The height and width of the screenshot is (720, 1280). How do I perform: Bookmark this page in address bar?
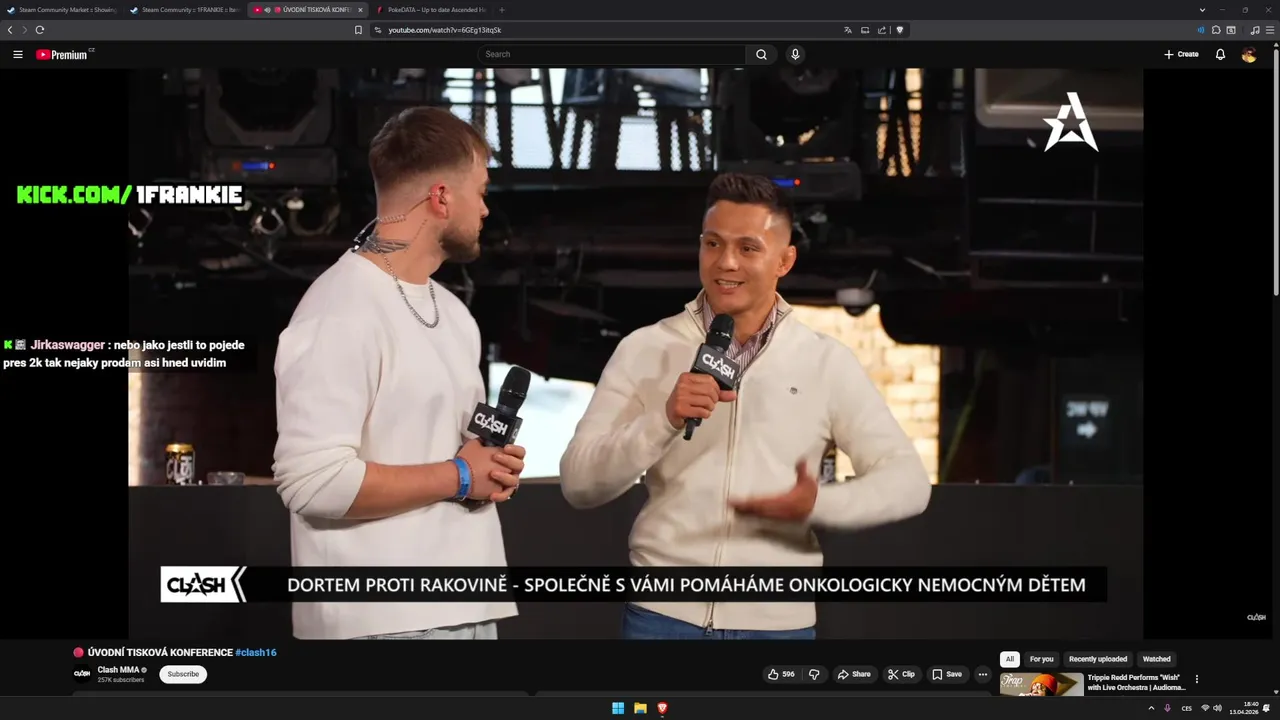[358, 30]
